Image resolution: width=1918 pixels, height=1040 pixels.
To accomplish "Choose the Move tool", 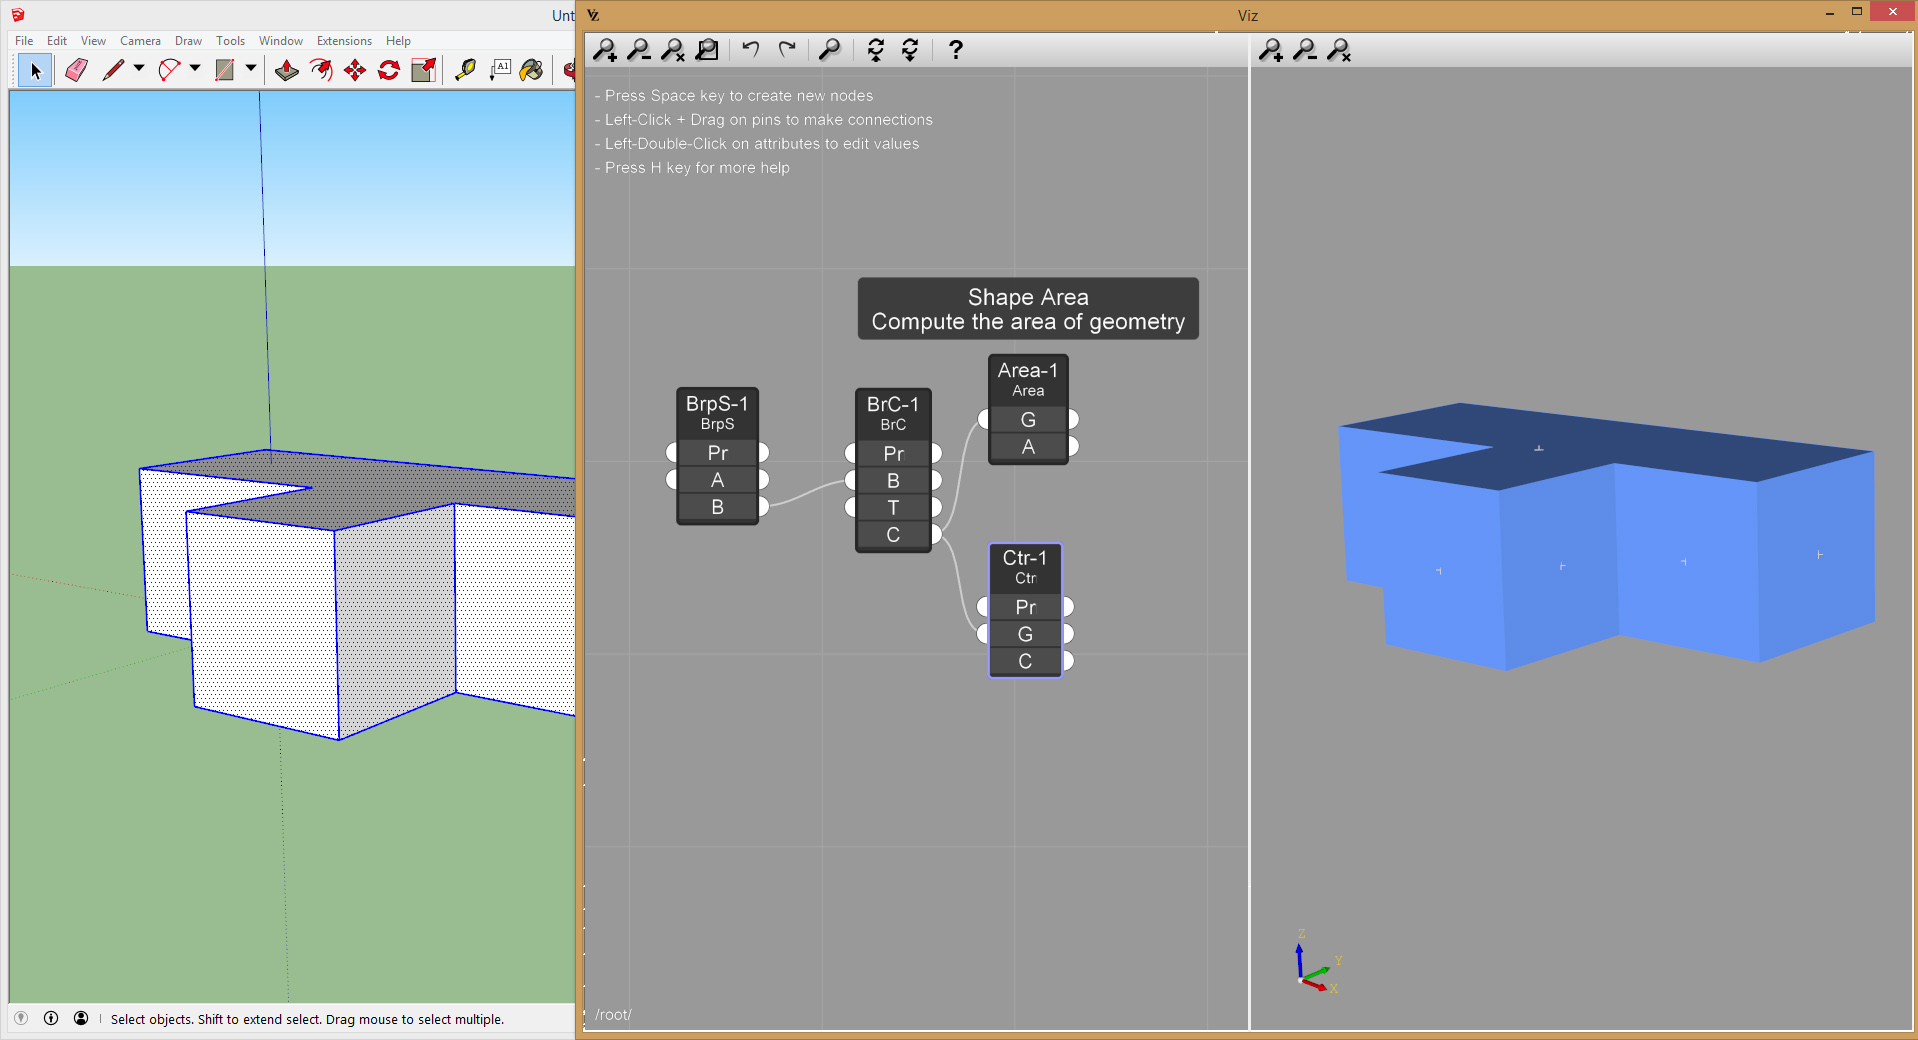I will pyautogui.click(x=355, y=70).
